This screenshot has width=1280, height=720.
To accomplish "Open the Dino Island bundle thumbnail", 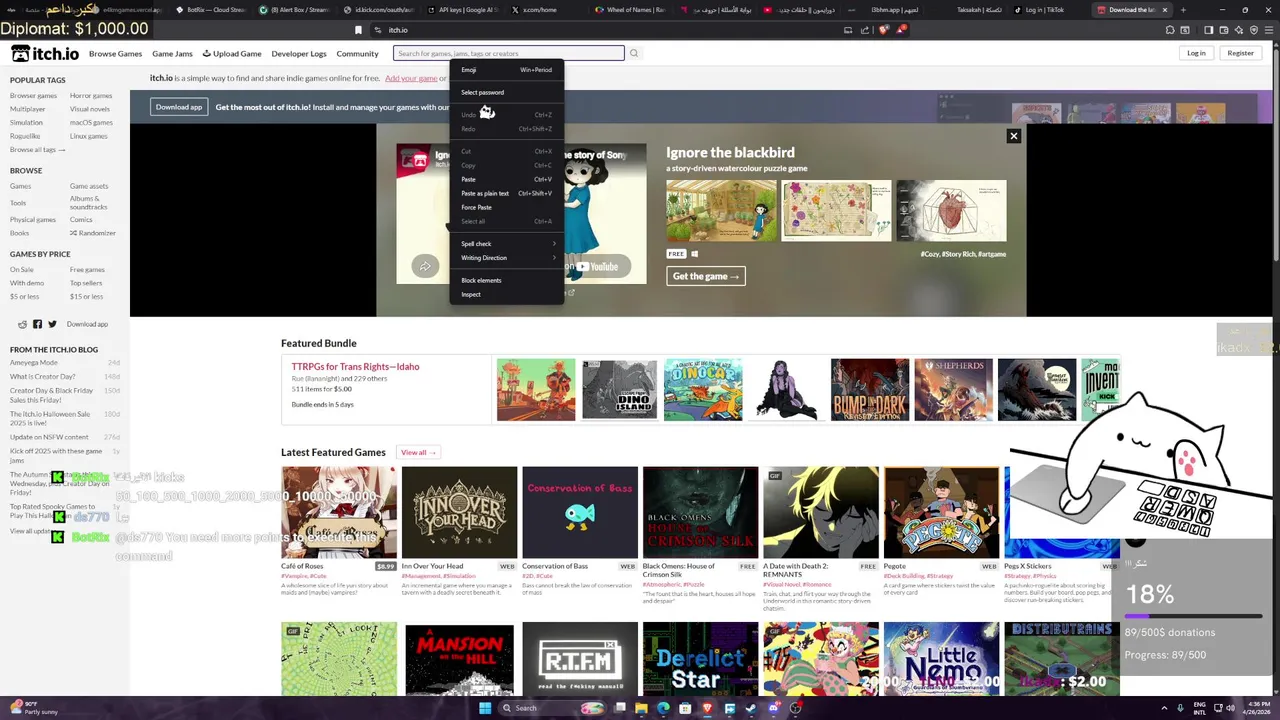I will point(620,390).
